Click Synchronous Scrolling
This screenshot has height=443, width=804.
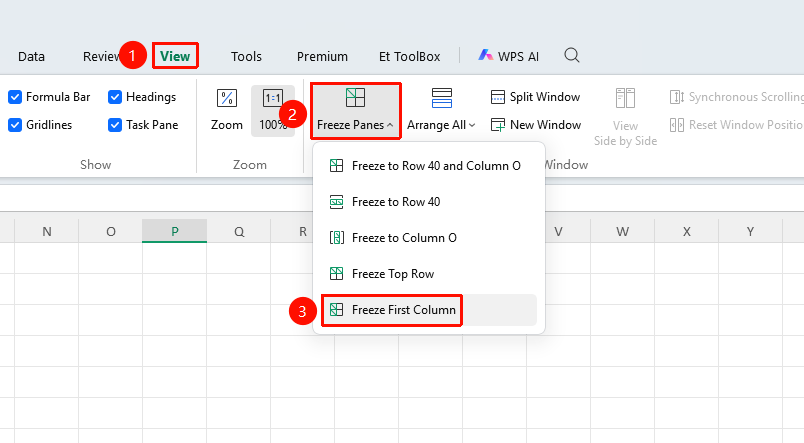[x=736, y=97]
